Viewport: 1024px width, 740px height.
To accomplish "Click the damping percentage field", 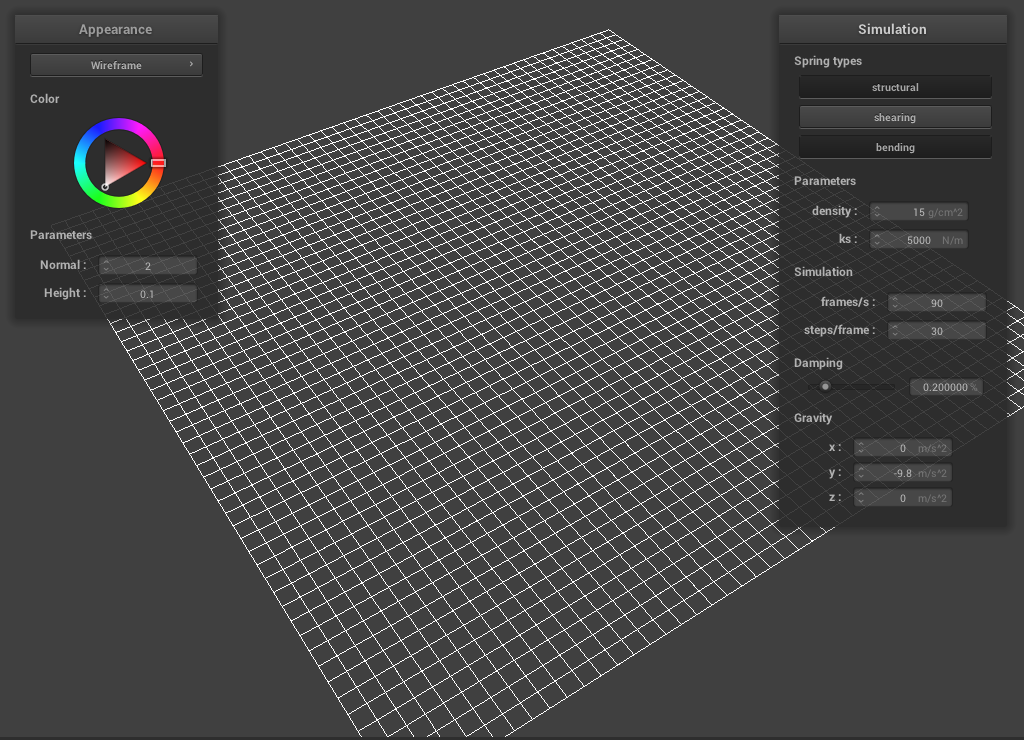I will 946,387.
